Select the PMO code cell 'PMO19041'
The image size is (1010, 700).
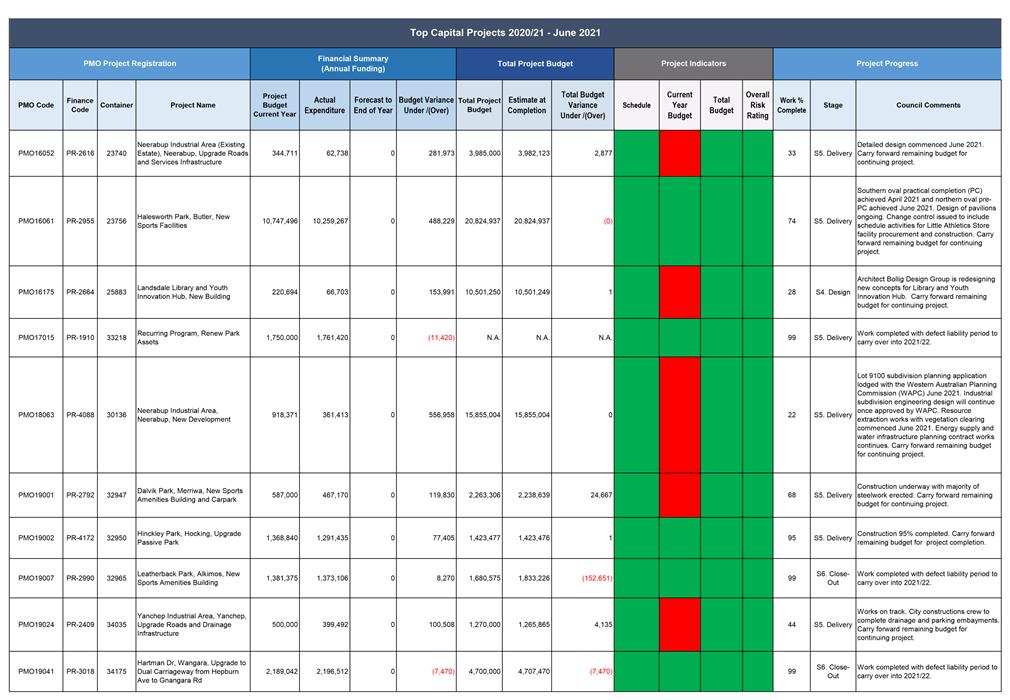[x=36, y=671]
